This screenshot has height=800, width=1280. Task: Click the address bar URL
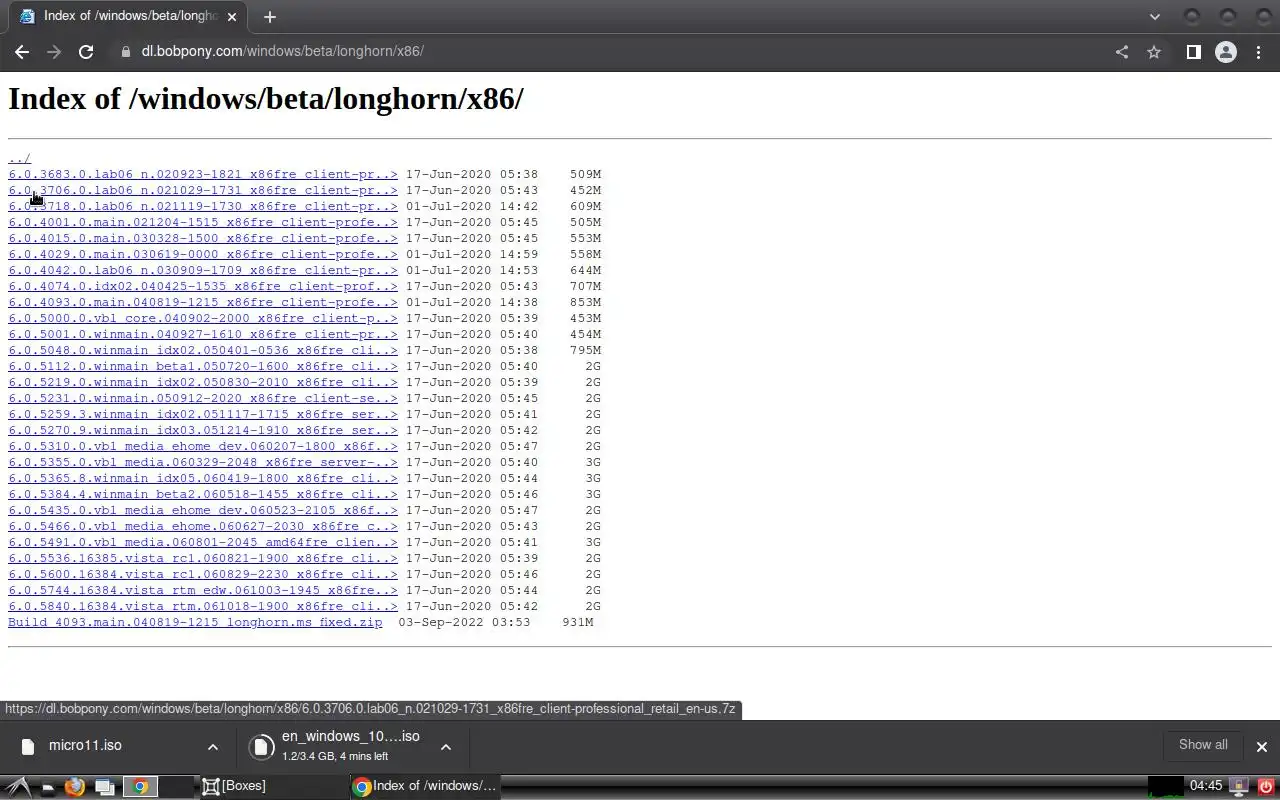282,52
